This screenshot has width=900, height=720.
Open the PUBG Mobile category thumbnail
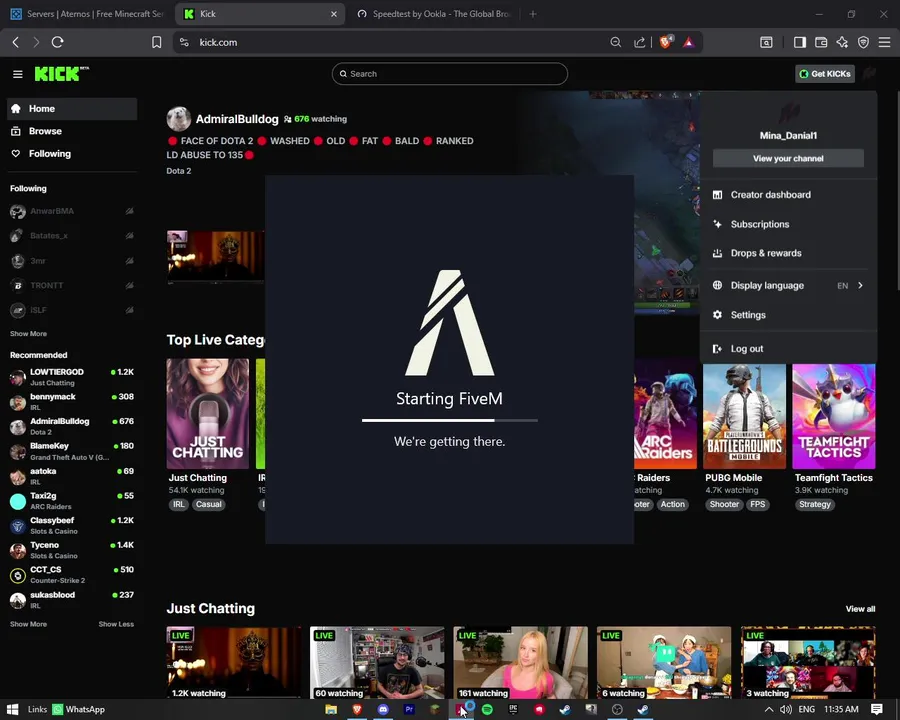click(x=744, y=416)
